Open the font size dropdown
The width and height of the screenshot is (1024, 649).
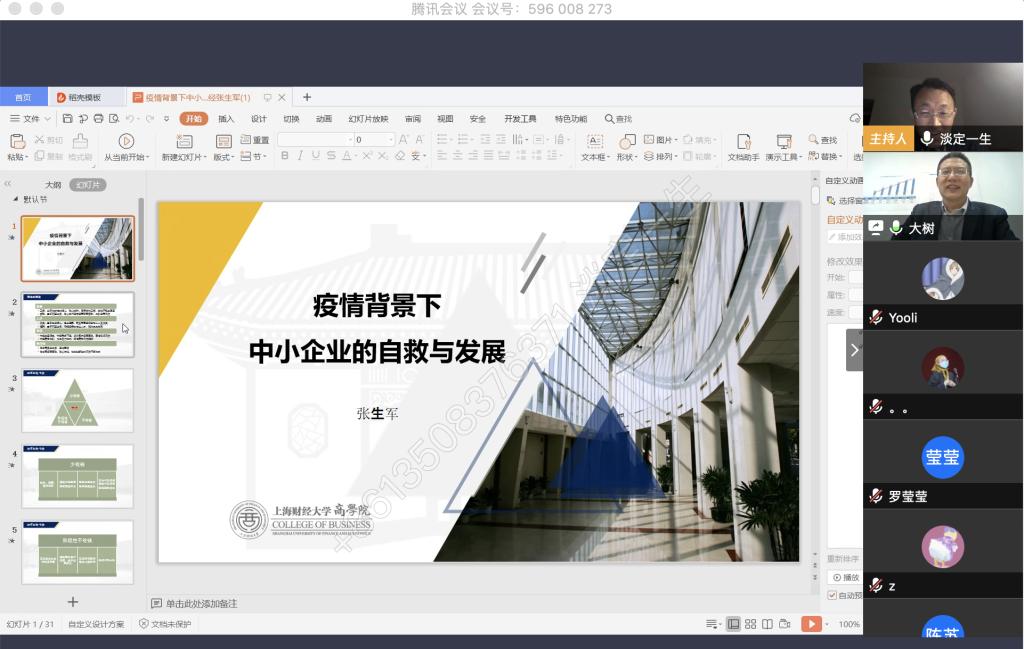[x=390, y=140]
